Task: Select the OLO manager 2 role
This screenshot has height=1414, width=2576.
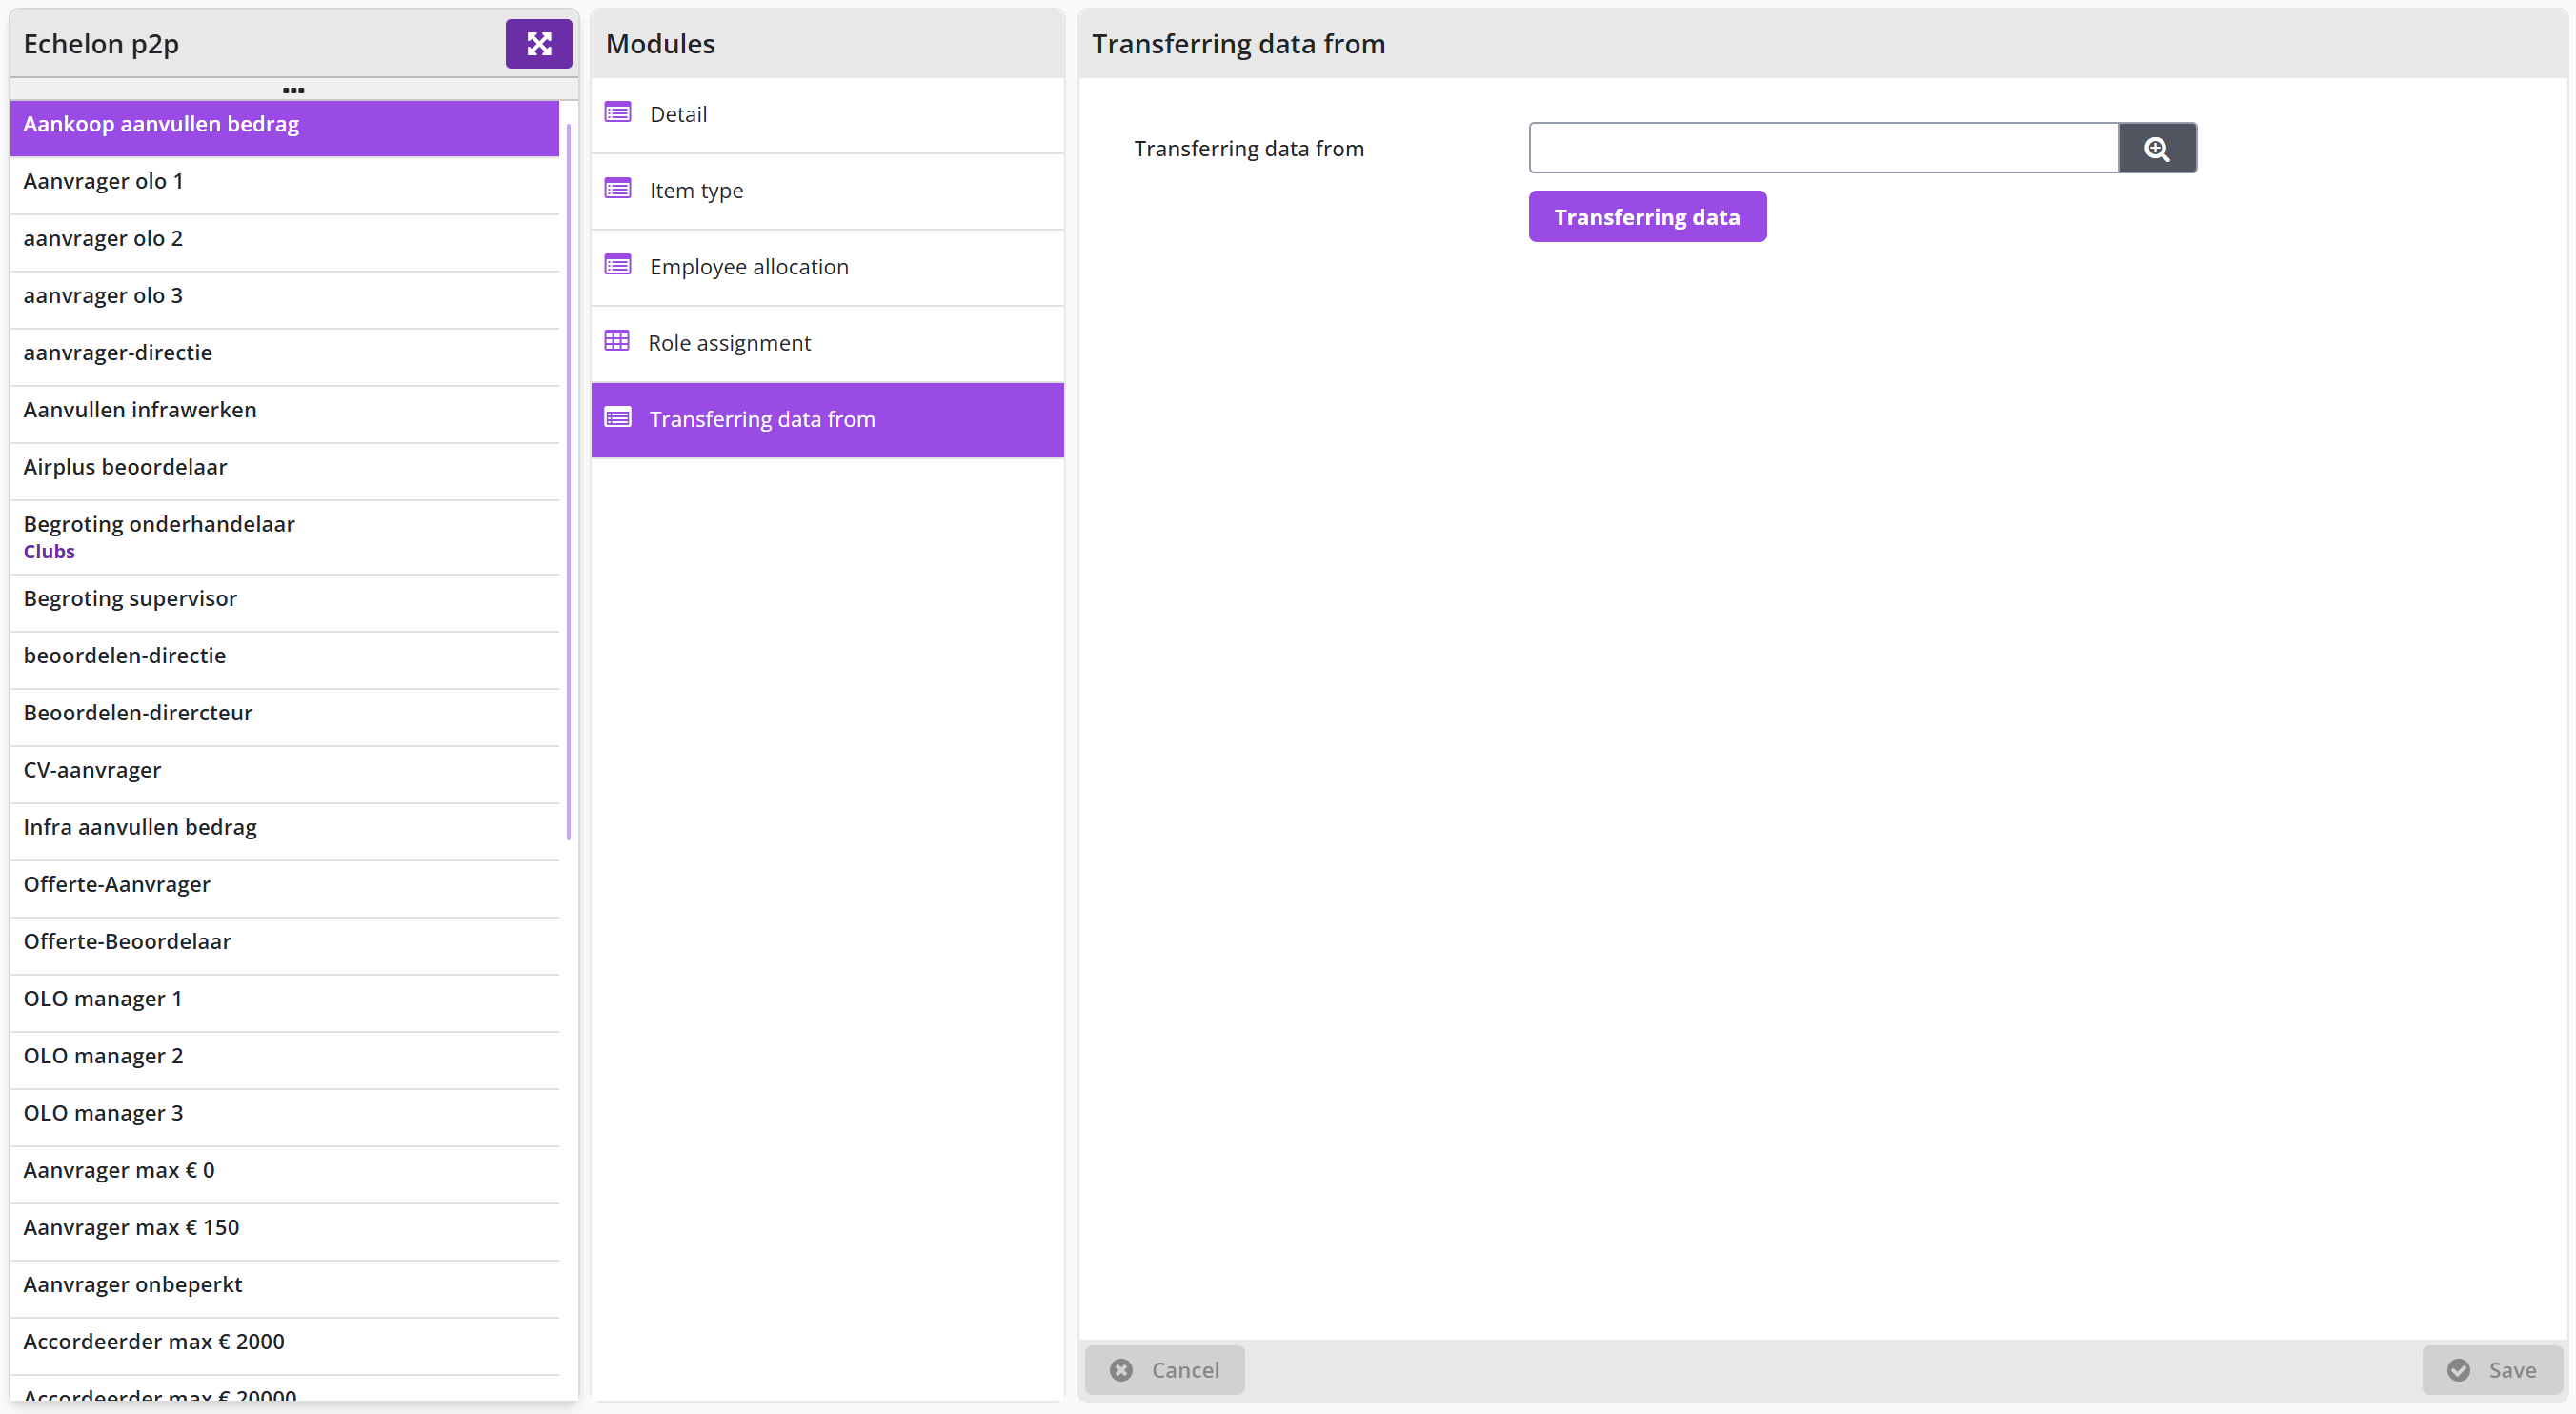Action: [285, 1056]
